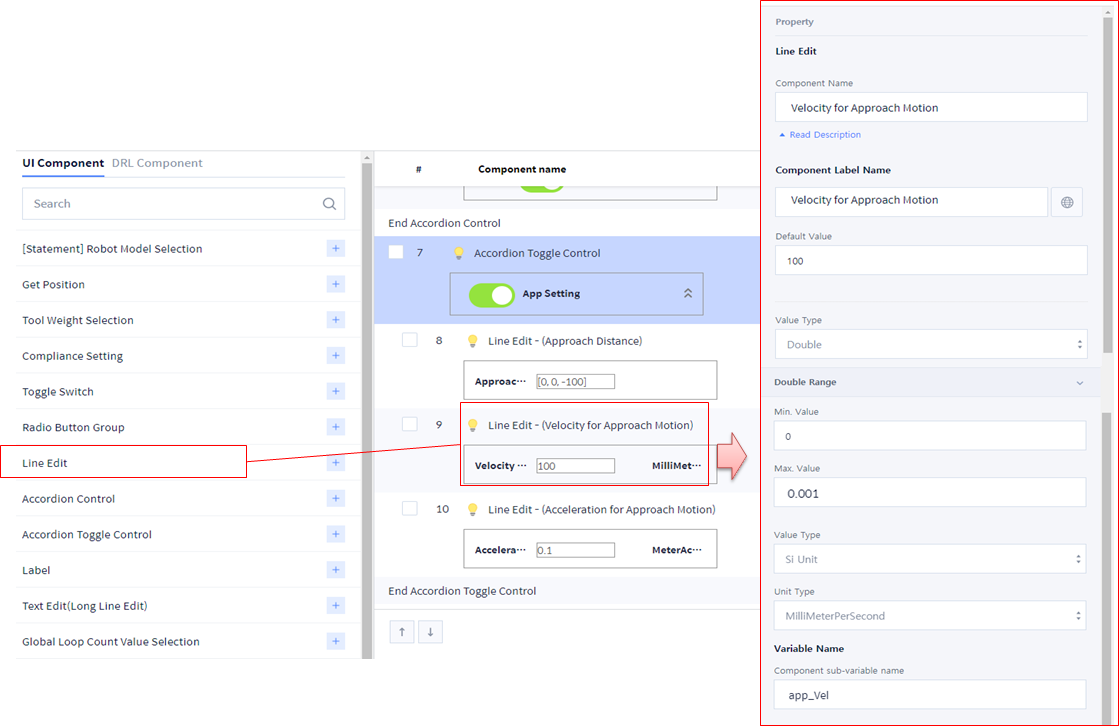The width and height of the screenshot is (1119, 726).
Task: Add the Get Position component with plus icon
Action: [x=335, y=285]
